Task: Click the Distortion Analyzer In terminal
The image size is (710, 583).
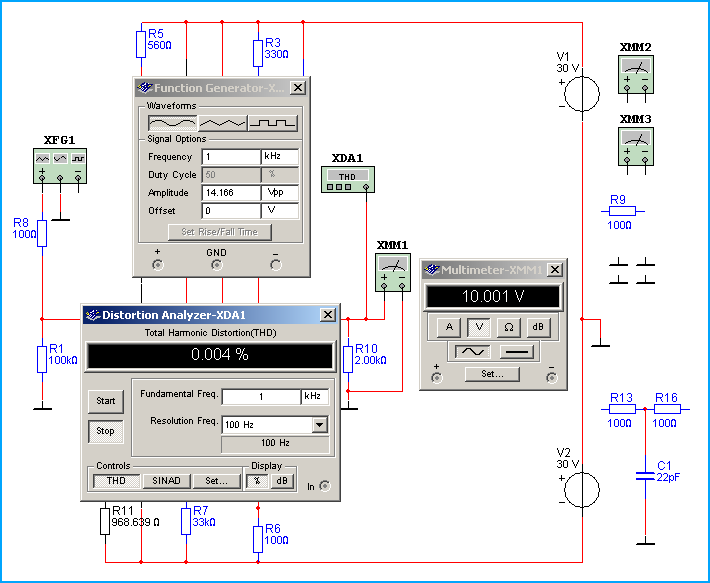Action: tap(325, 486)
